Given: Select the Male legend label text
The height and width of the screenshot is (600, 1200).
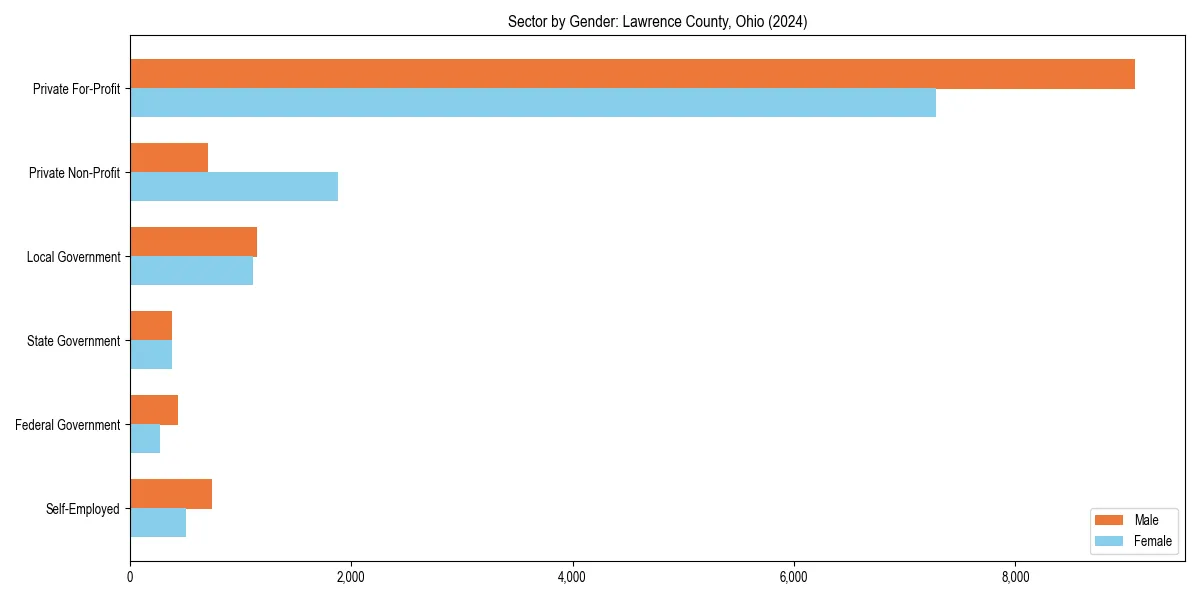Looking at the screenshot, I should point(1148,520).
